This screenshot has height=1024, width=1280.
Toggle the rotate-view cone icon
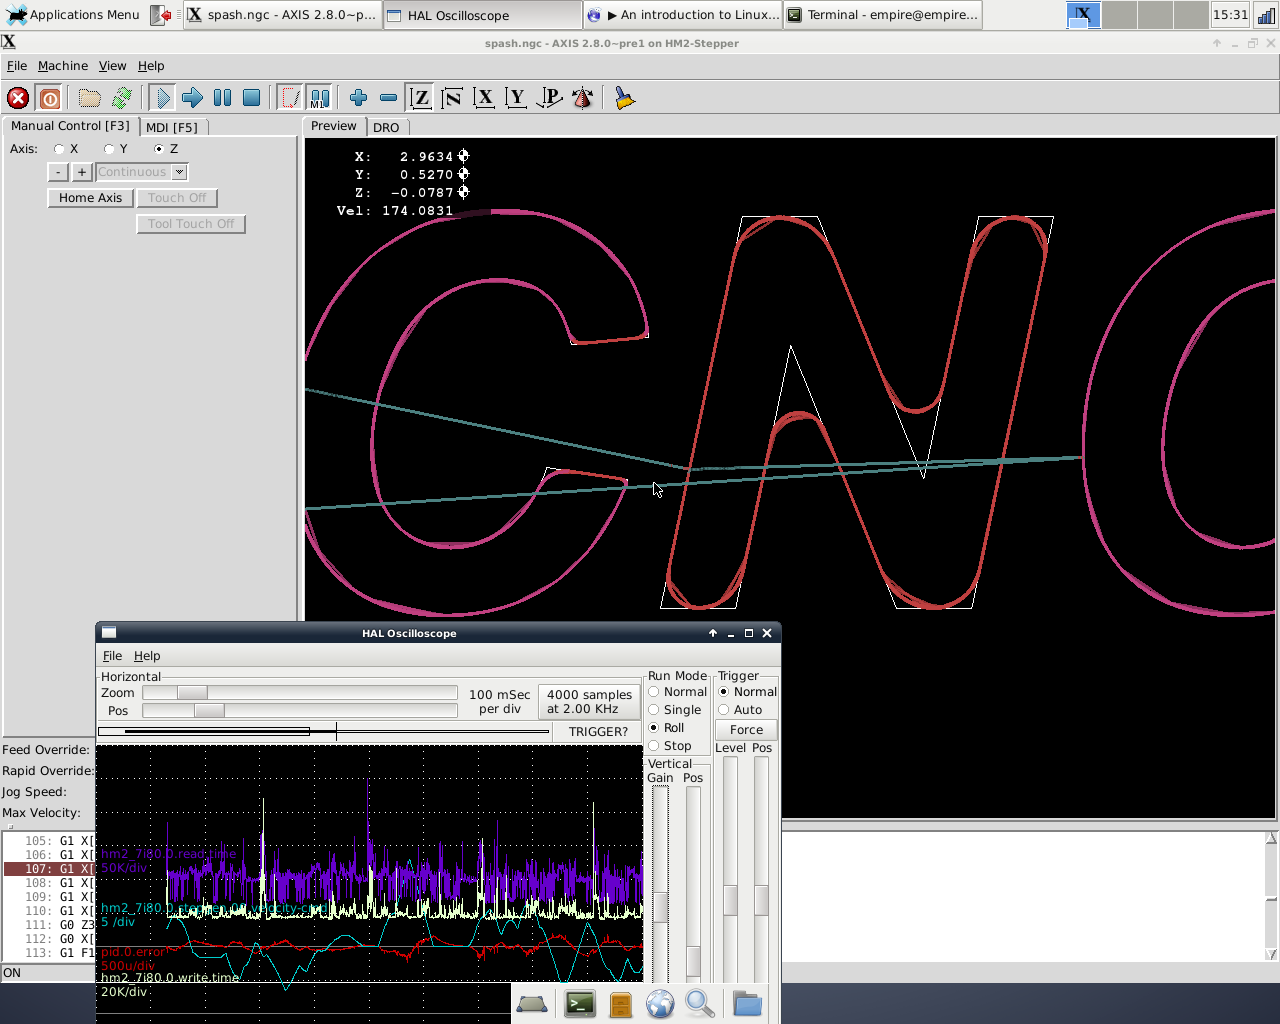point(582,98)
